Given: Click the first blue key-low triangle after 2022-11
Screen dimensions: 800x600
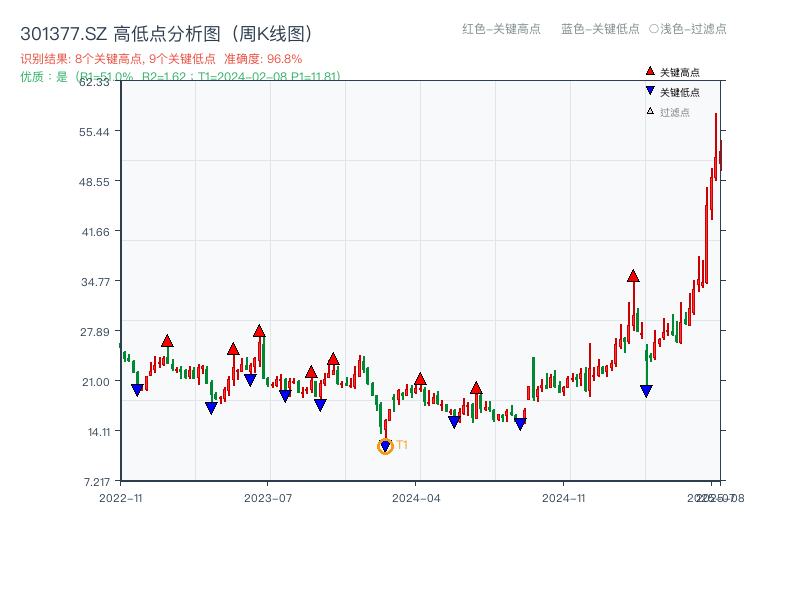Looking at the screenshot, I should 137,390.
